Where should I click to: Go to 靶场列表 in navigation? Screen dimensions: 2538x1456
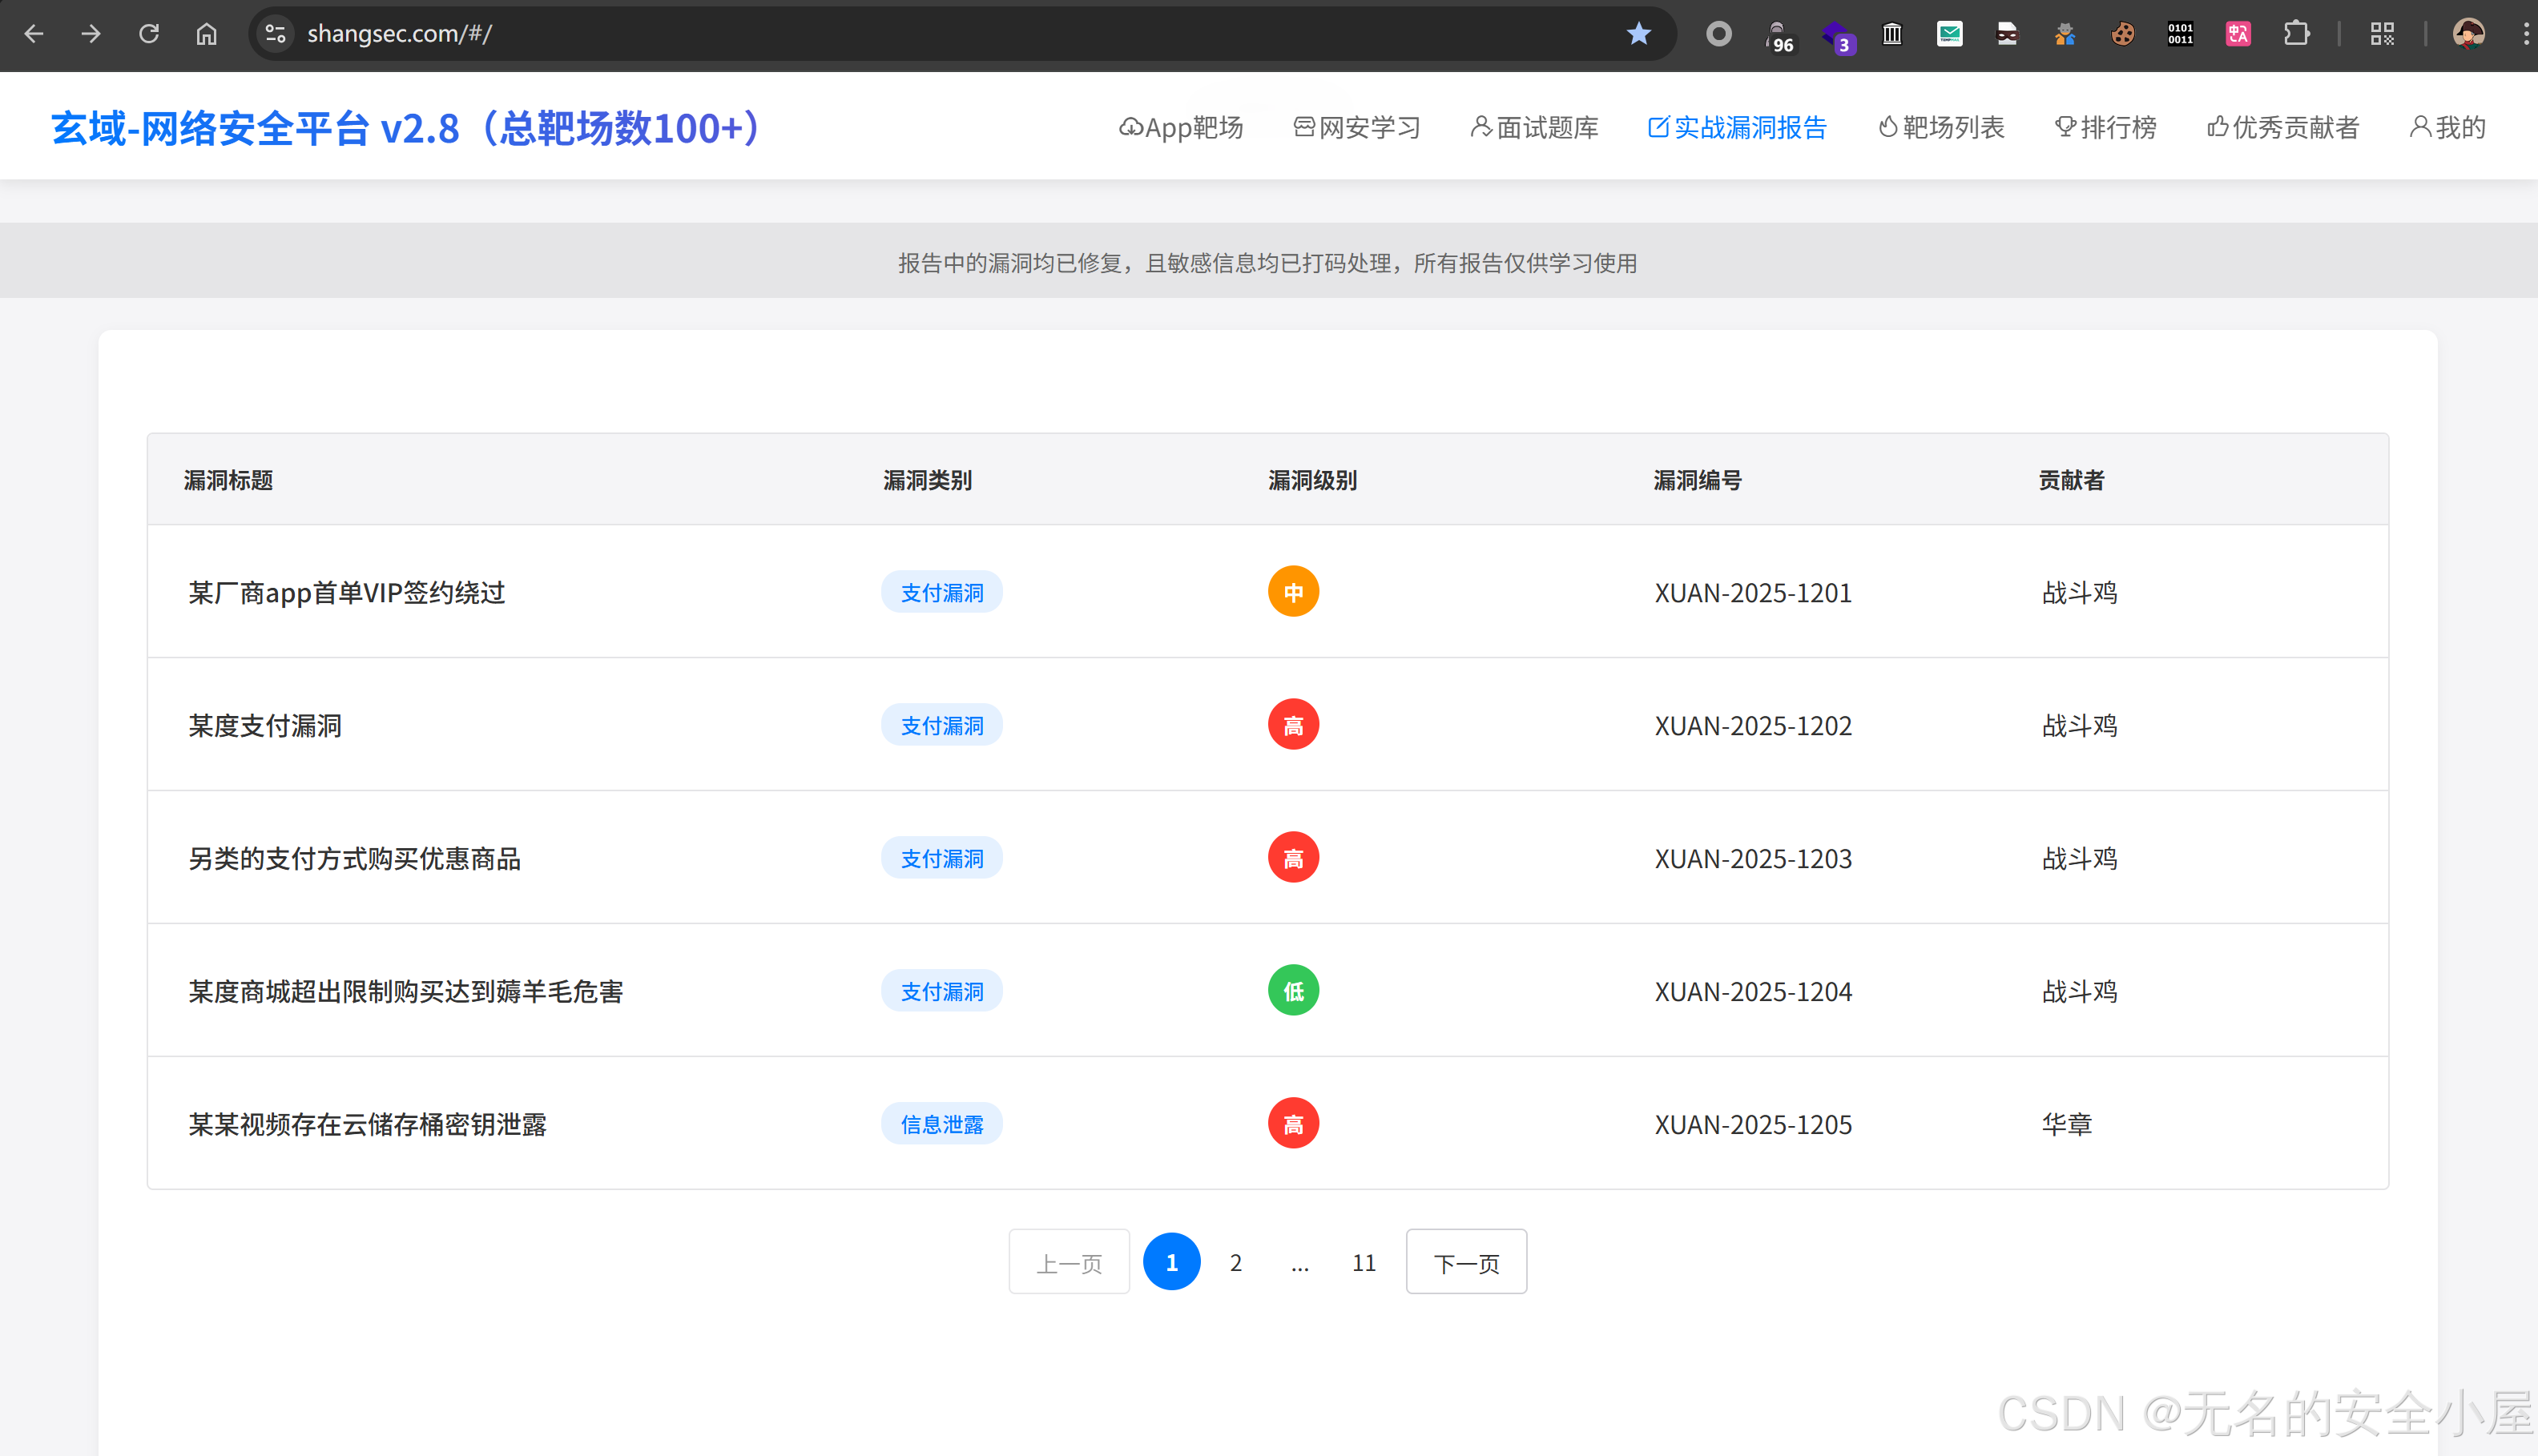point(1941,127)
